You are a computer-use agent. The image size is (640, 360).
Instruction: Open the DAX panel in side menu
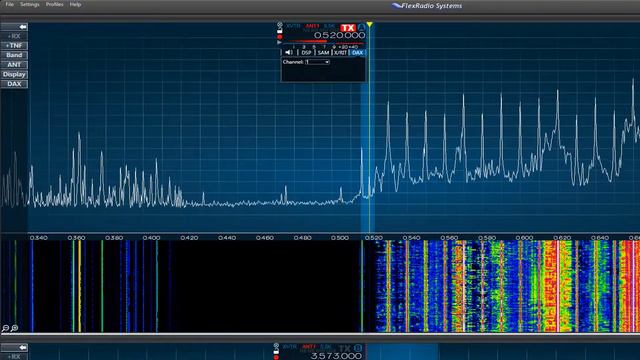tap(14, 84)
